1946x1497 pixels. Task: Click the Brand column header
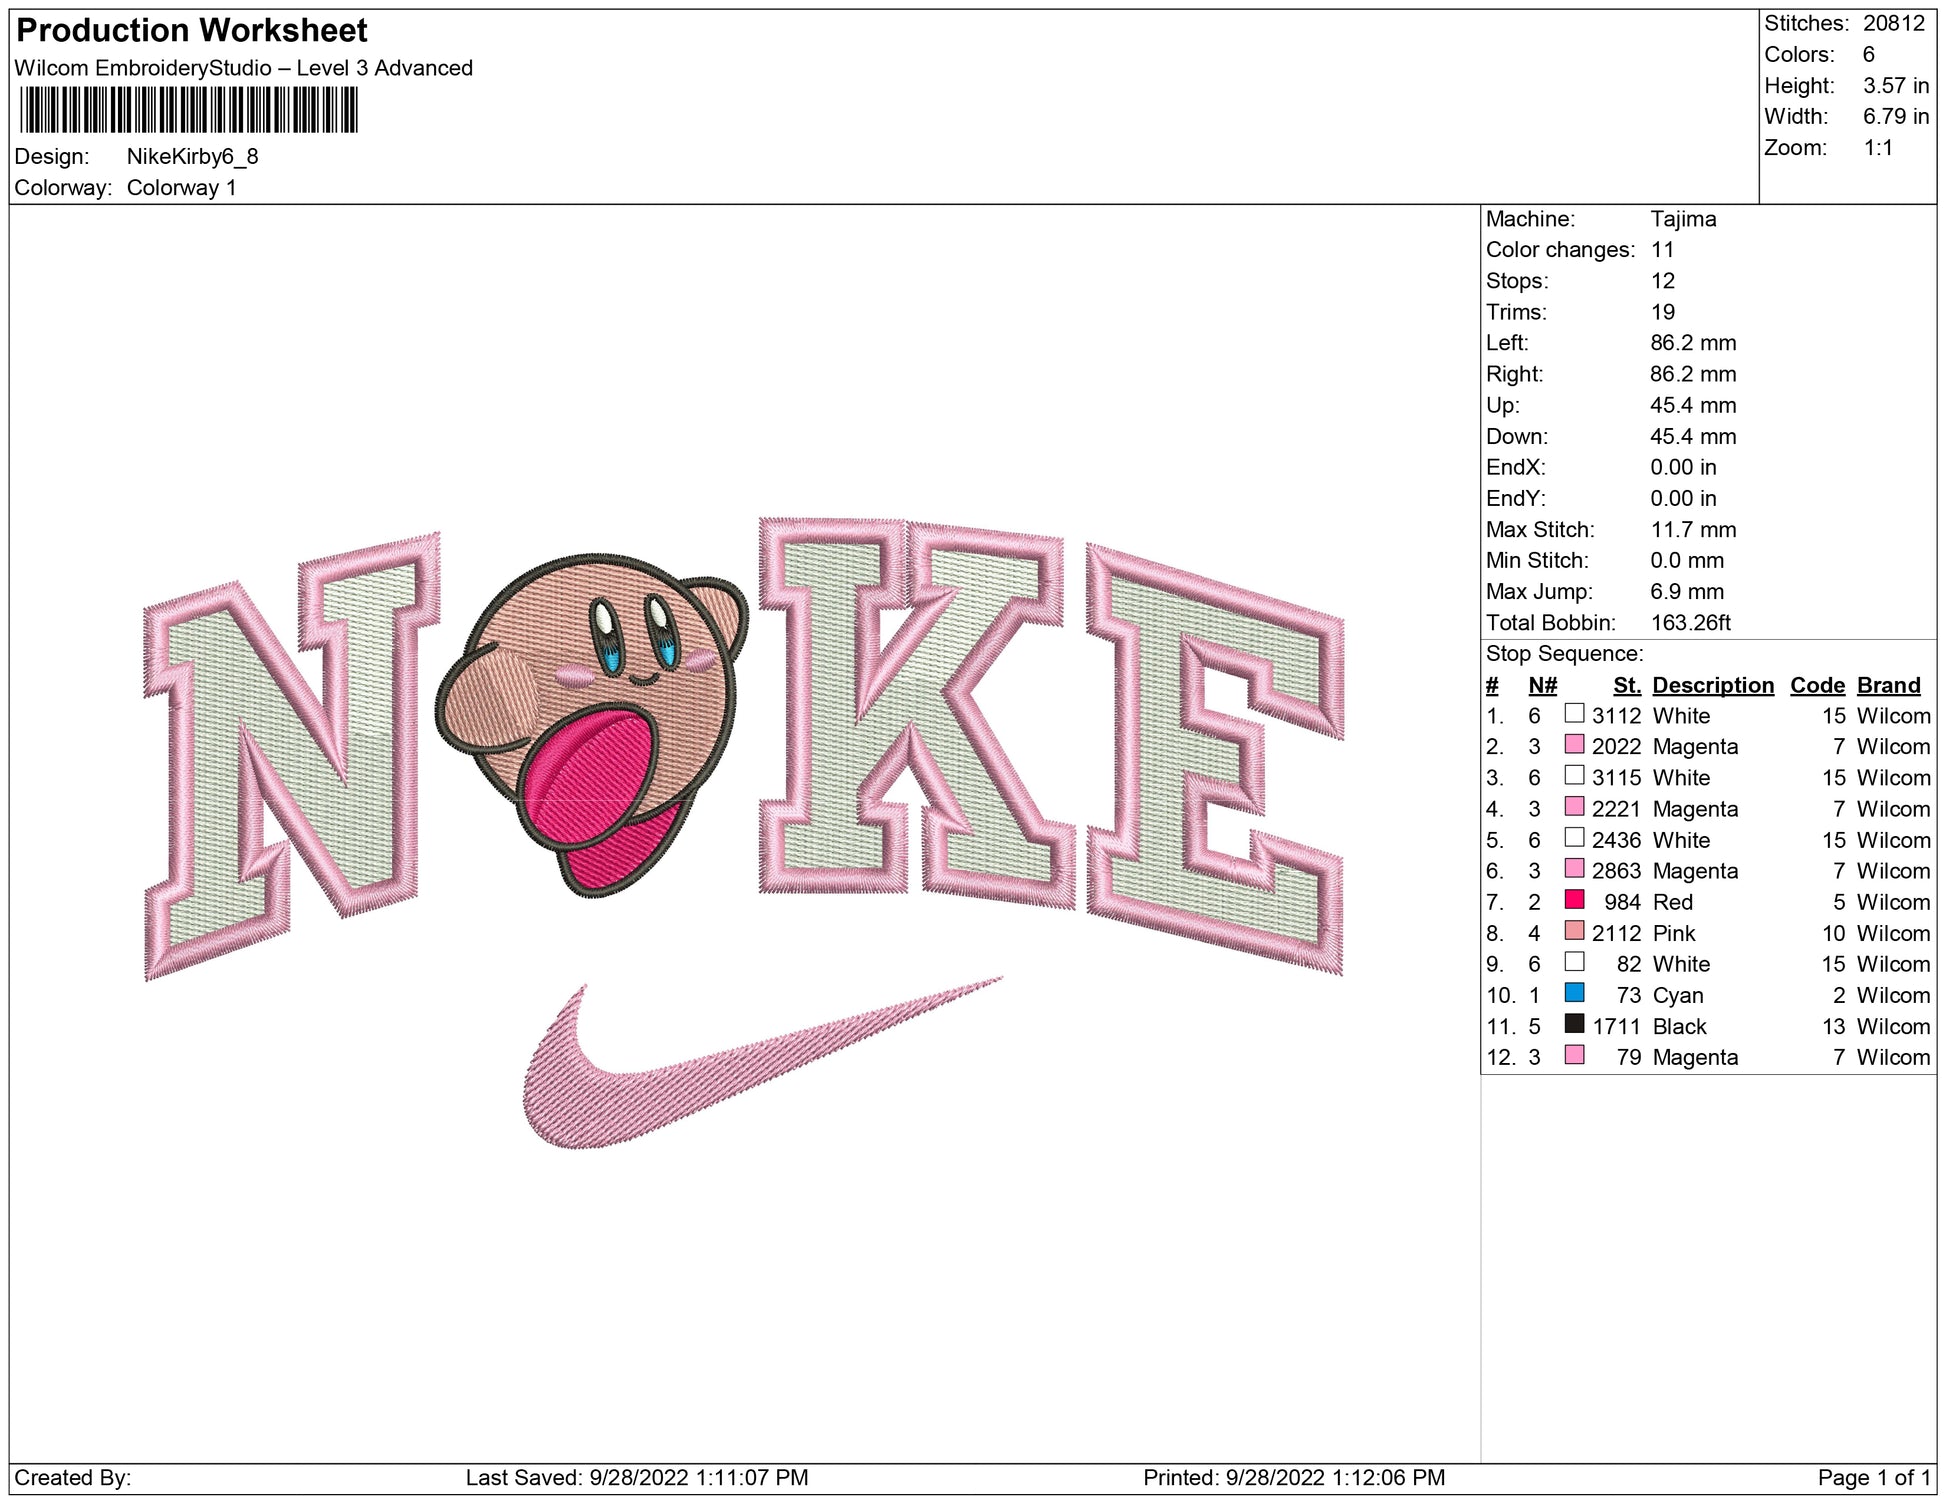(1888, 685)
